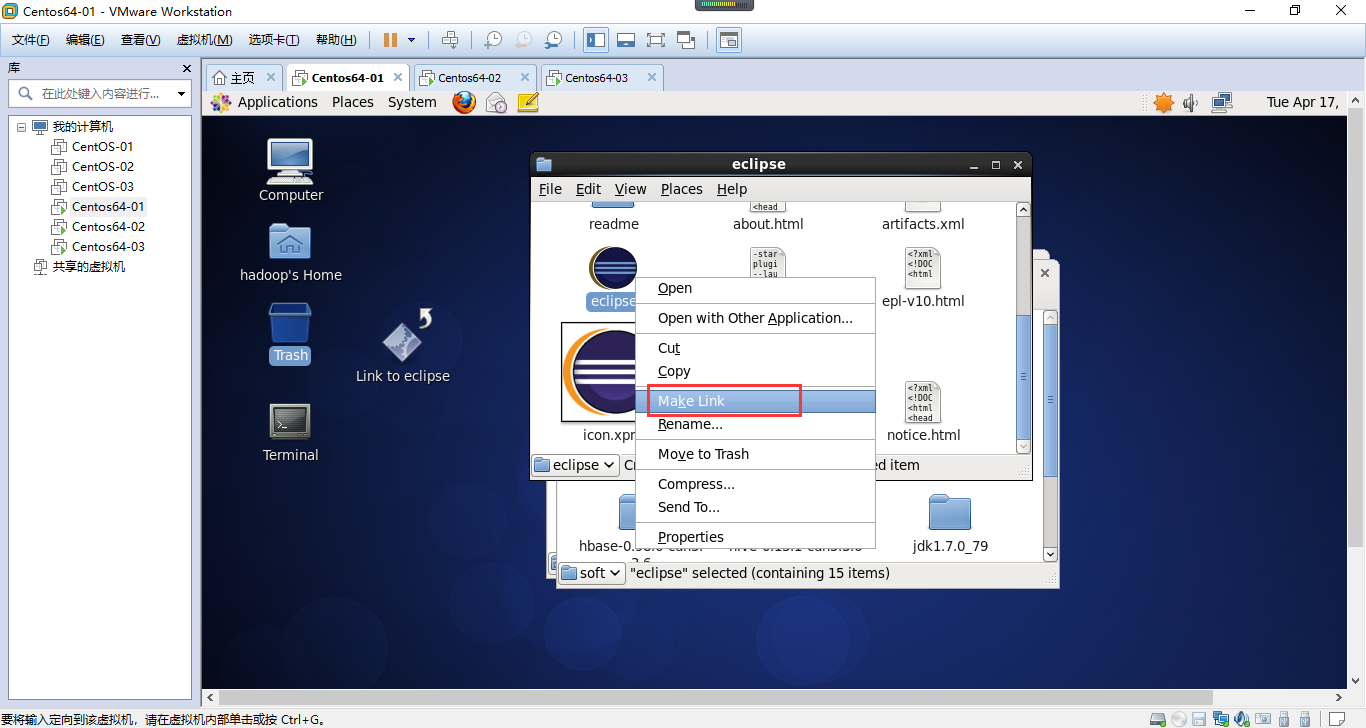1366x728 pixels.
Task: Open the soft location dropdown button
Action: click(592, 573)
